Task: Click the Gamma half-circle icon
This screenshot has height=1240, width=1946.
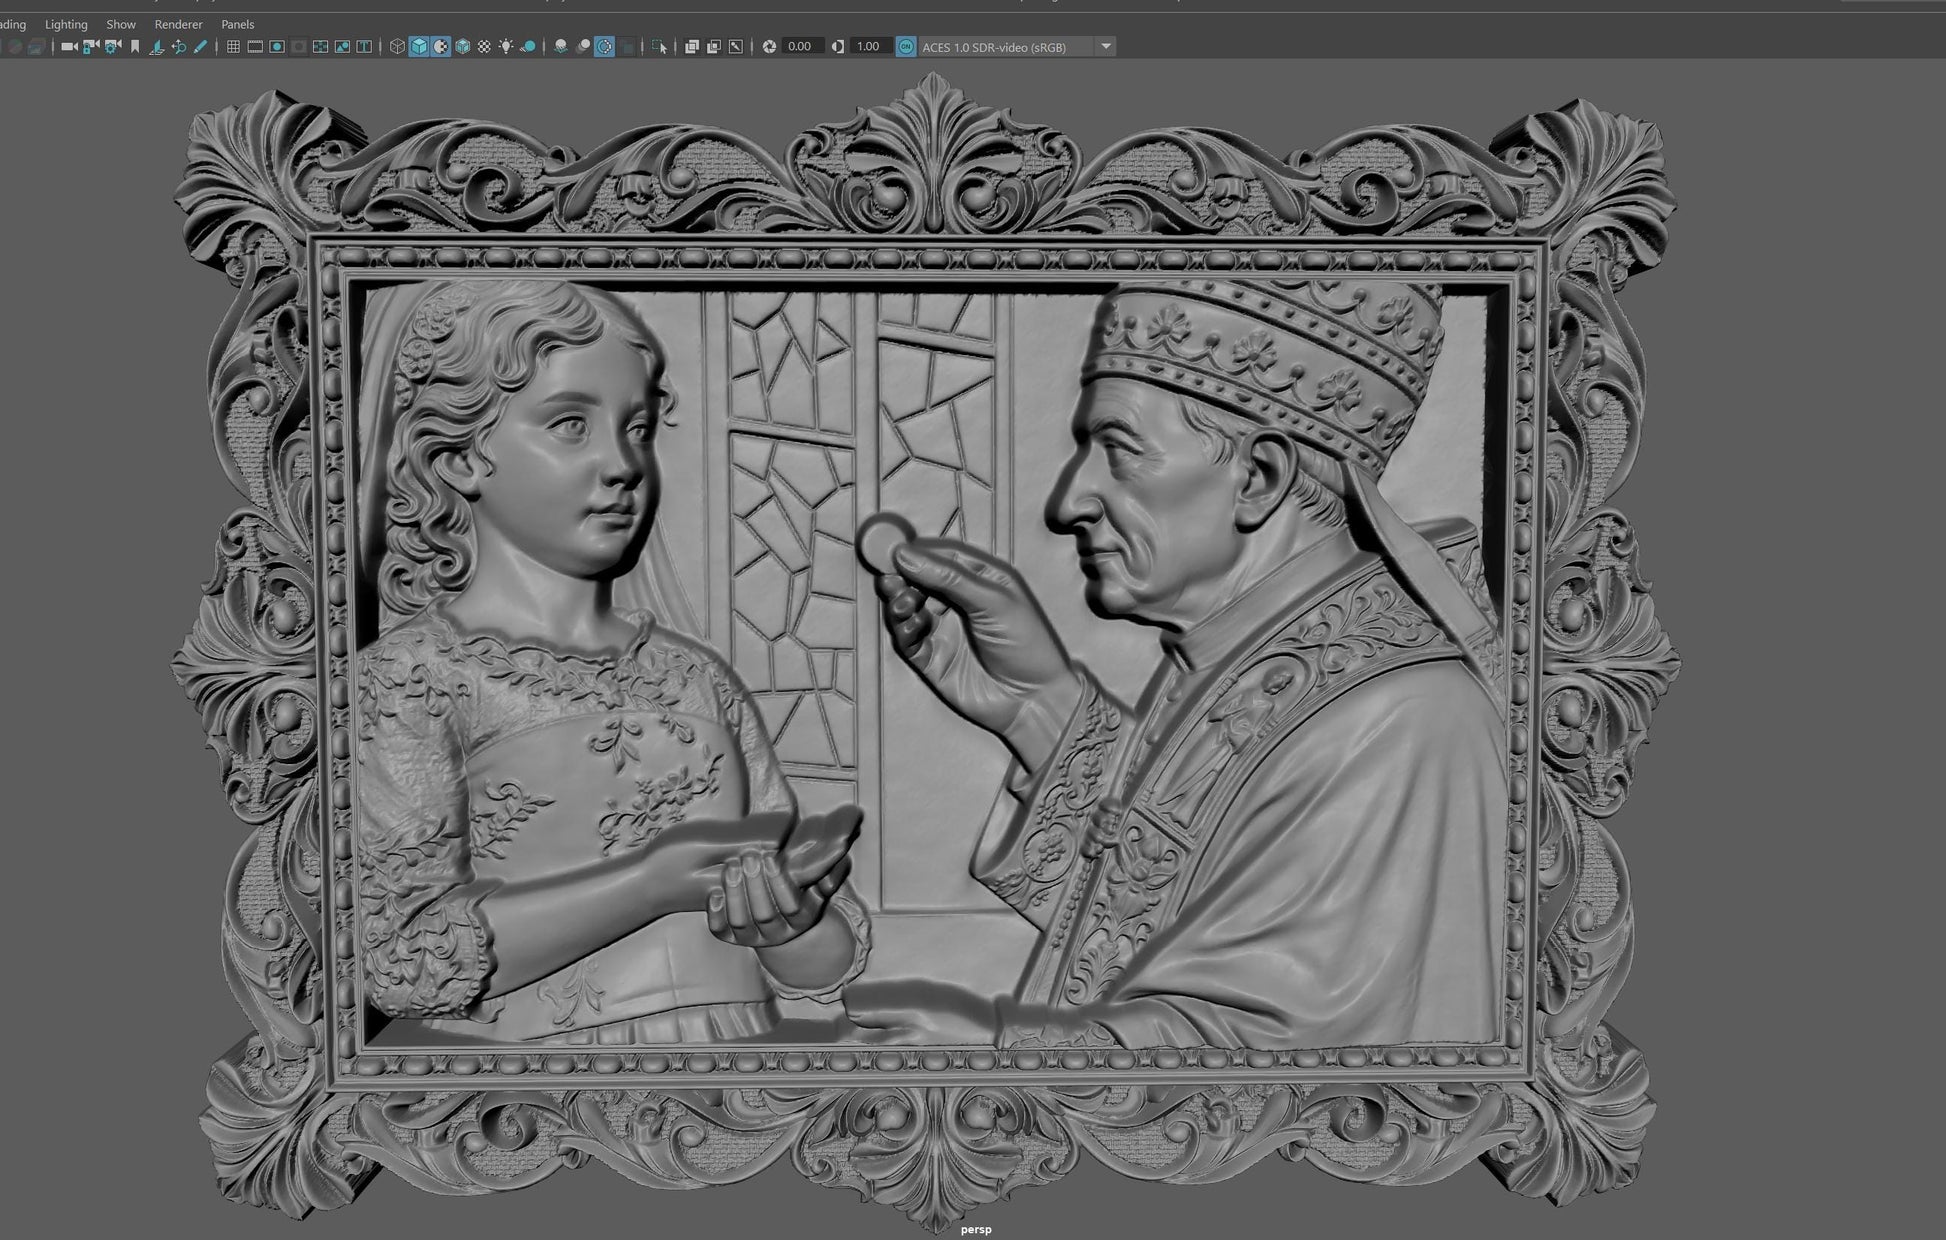Action: pos(838,46)
